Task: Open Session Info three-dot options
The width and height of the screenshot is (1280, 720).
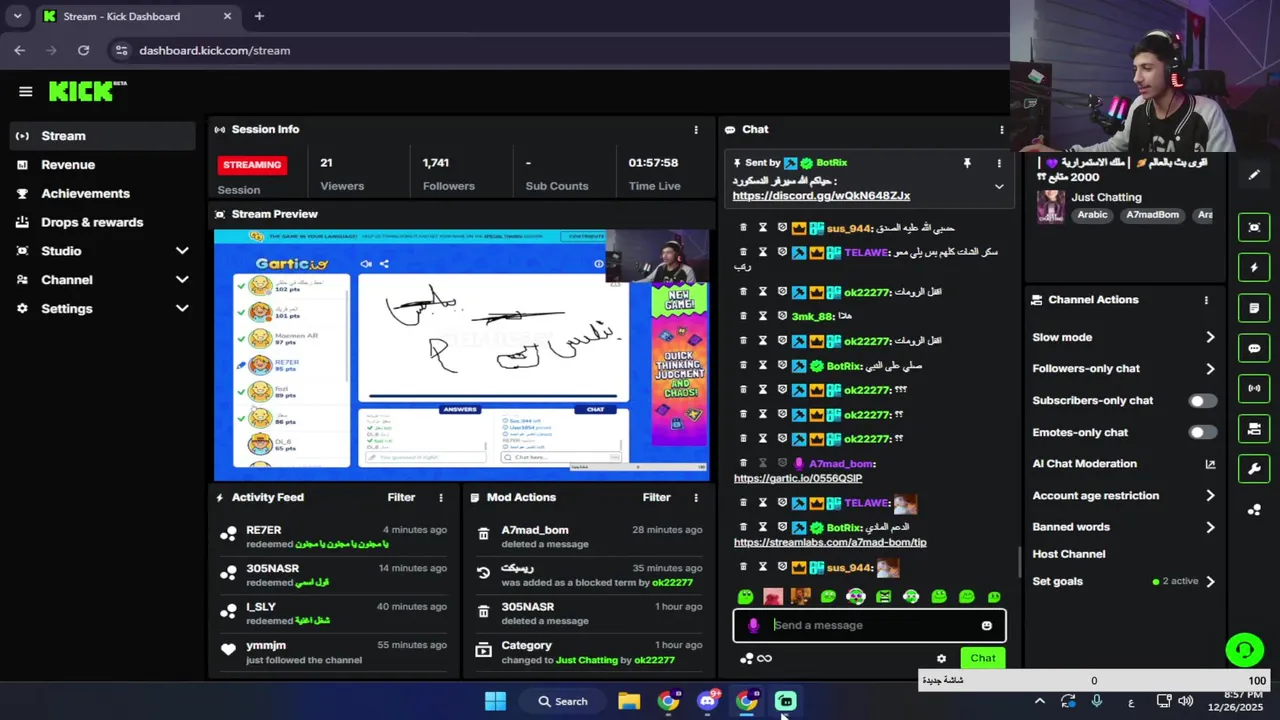Action: 696,130
